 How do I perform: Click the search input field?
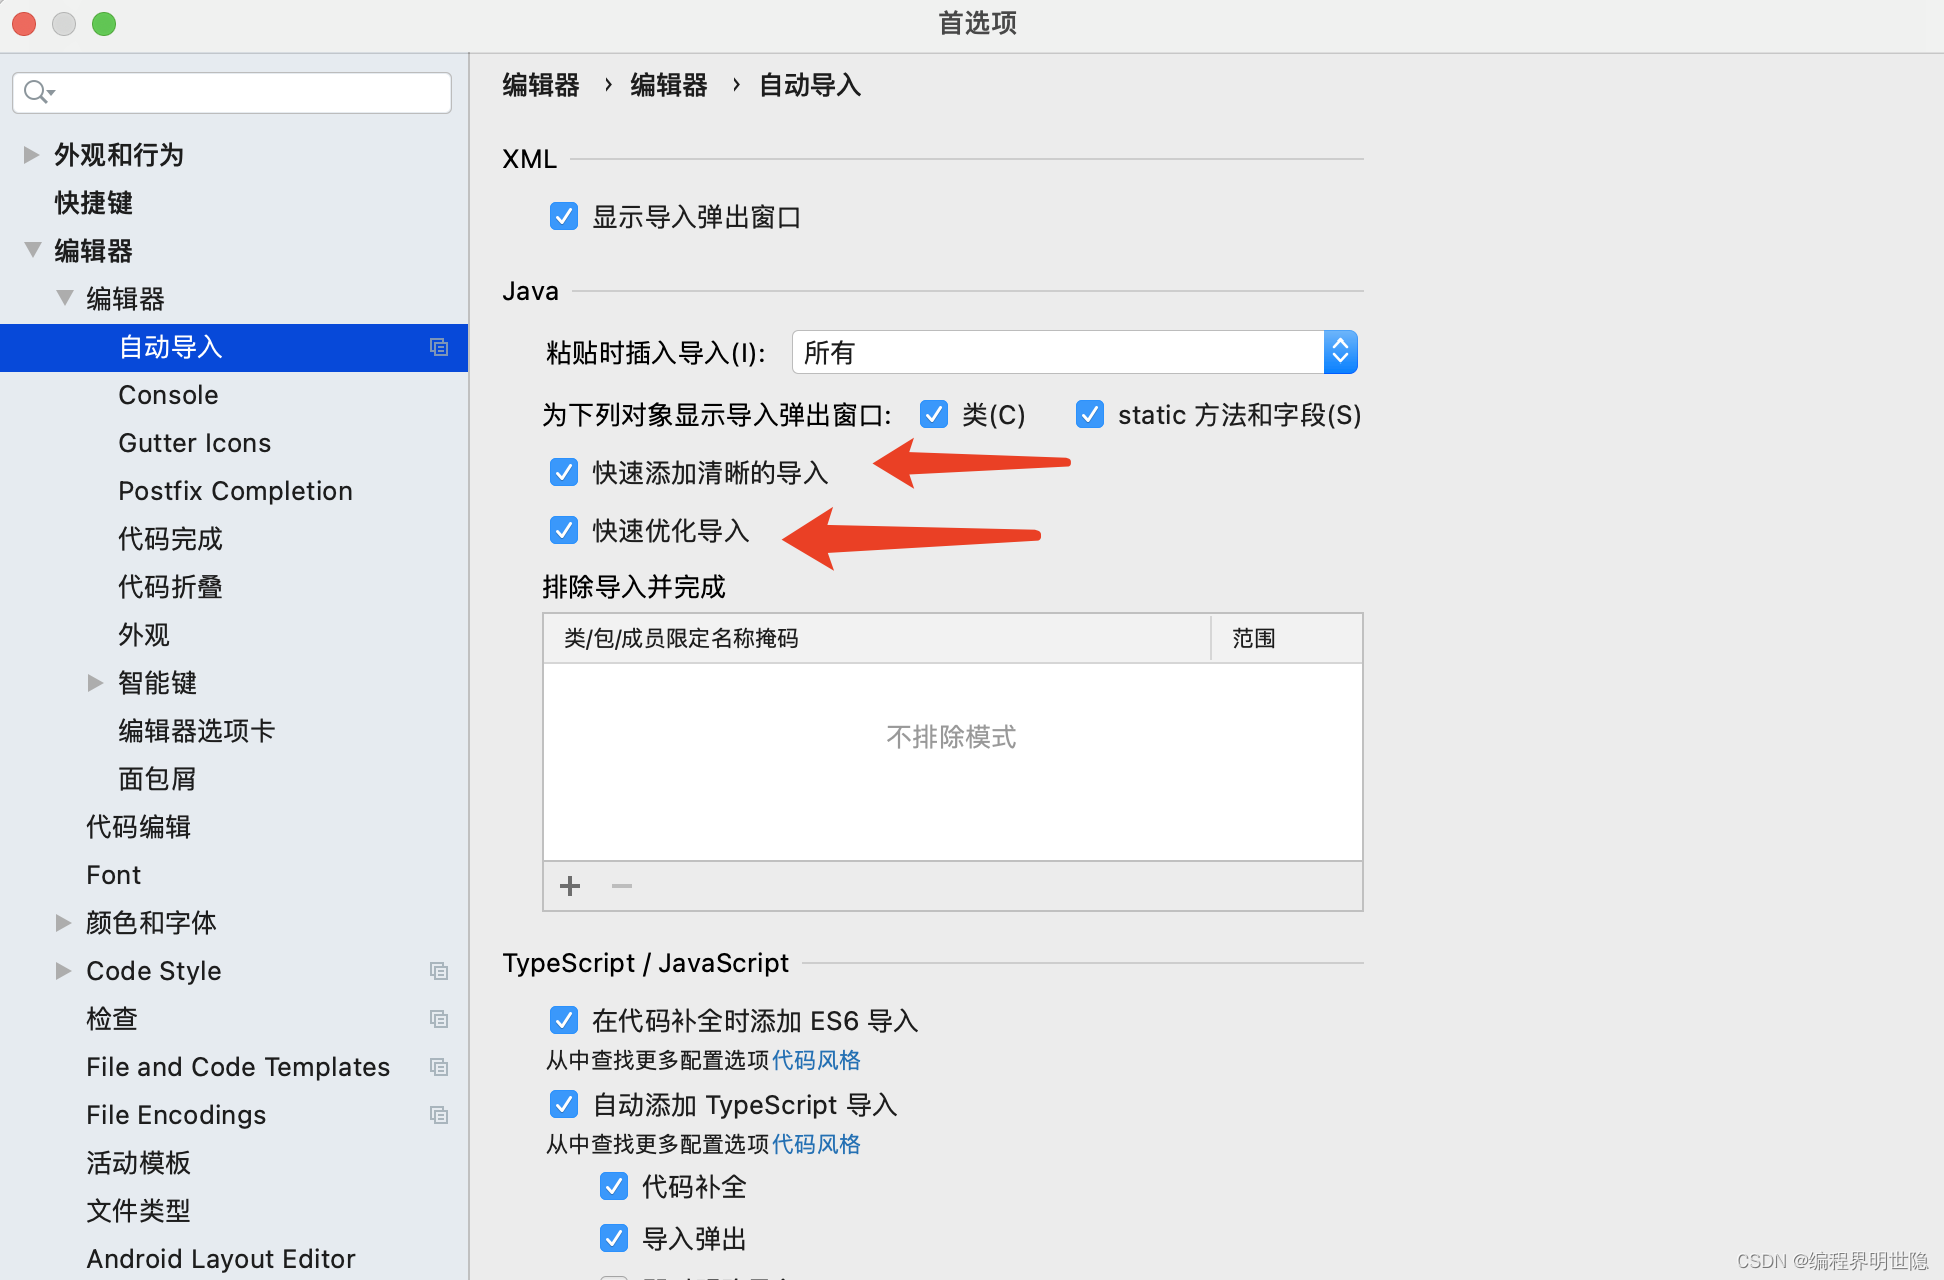(x=234, y=91)
